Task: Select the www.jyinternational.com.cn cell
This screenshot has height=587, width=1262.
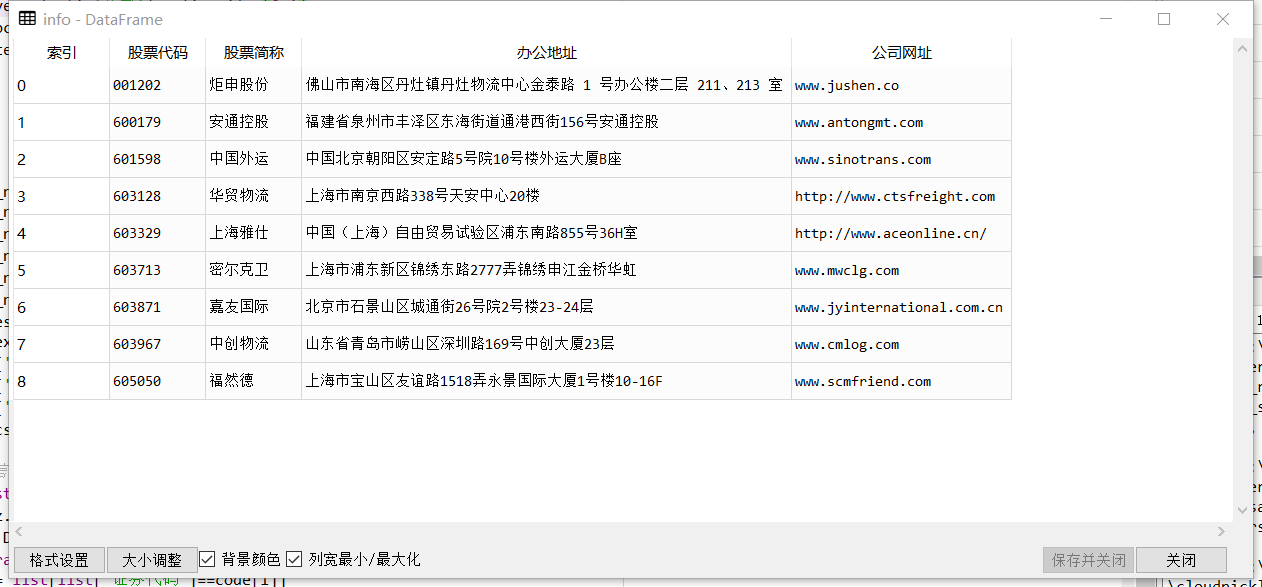Action: pyautogui.click(x=902, y=308)
